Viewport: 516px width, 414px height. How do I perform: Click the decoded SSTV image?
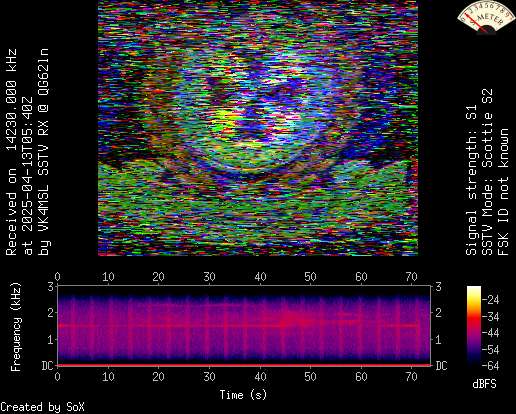pos(258,128)
